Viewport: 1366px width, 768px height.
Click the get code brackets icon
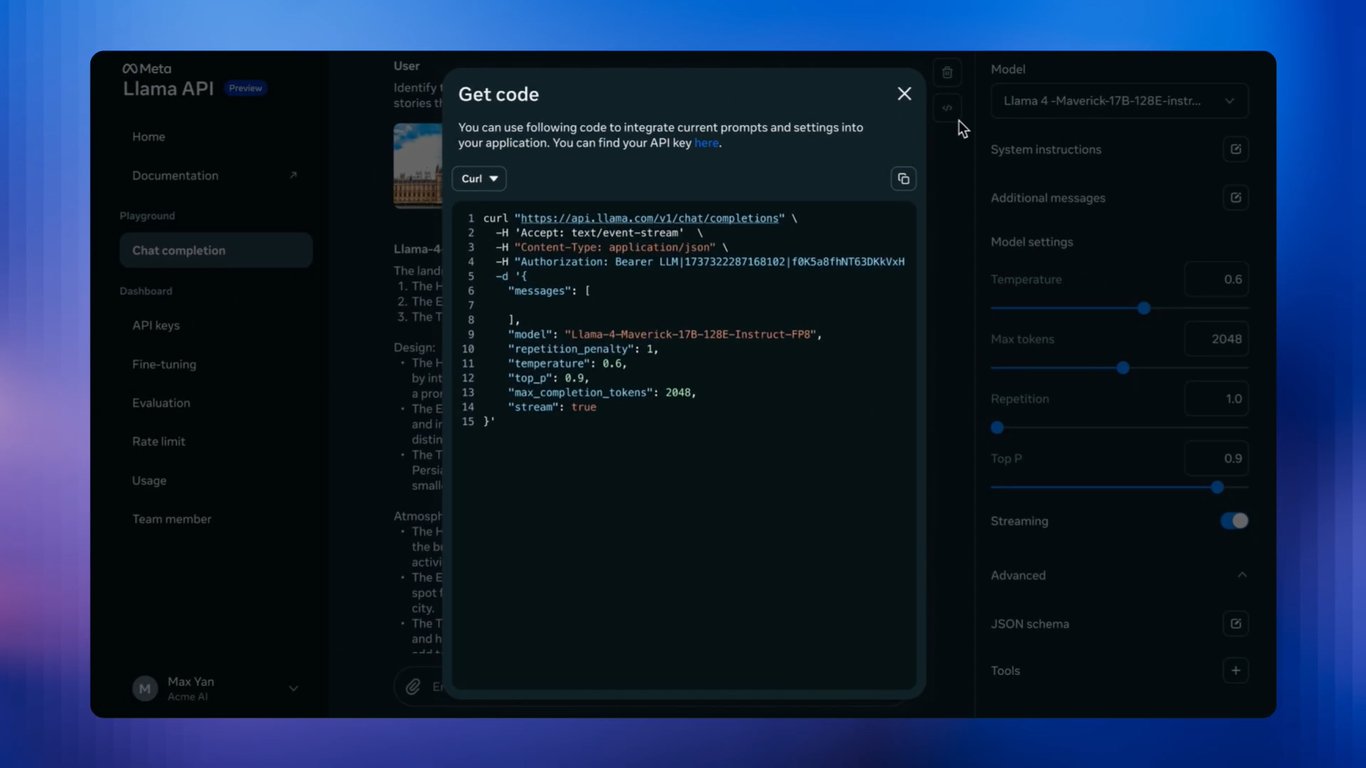pyautogui.click(x=947, y=108)
